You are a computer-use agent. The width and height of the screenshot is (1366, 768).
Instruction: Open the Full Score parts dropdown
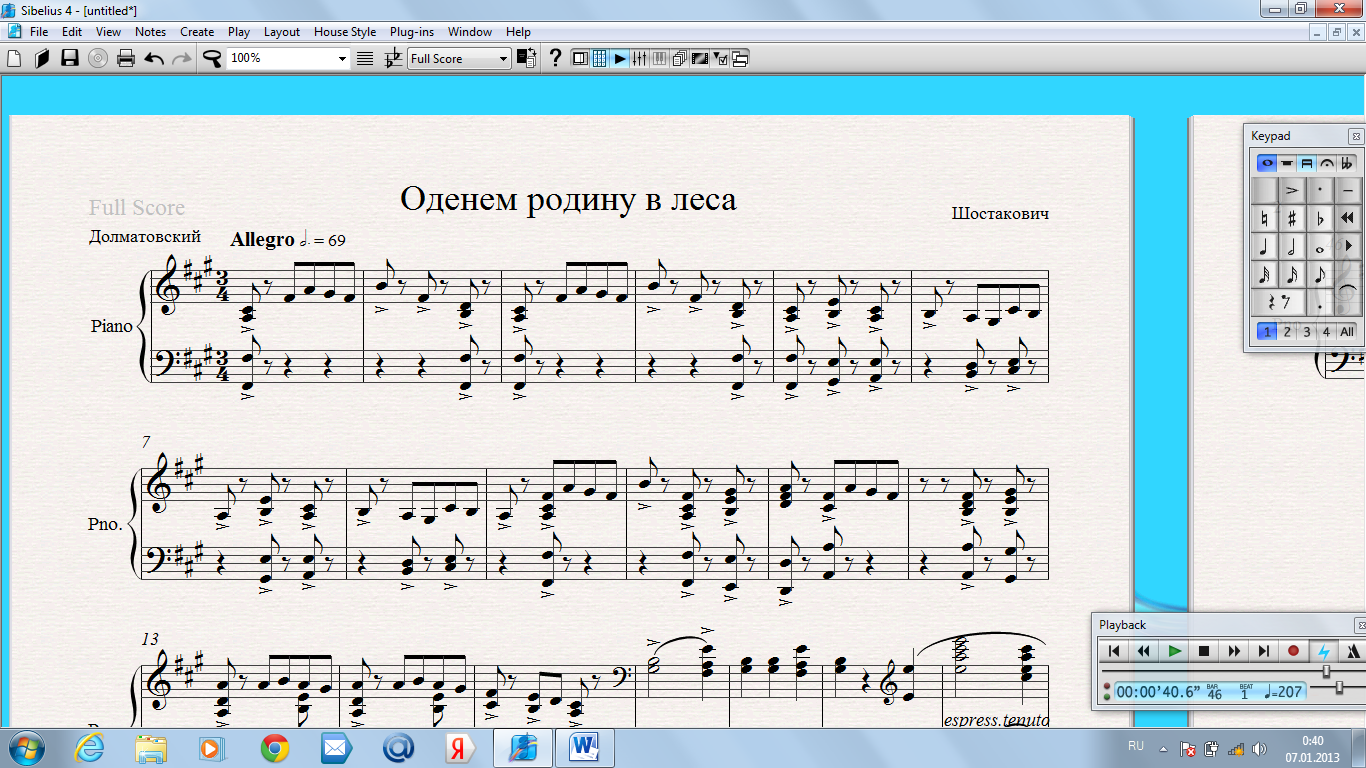pyautogui.click(x=460, y=58)
